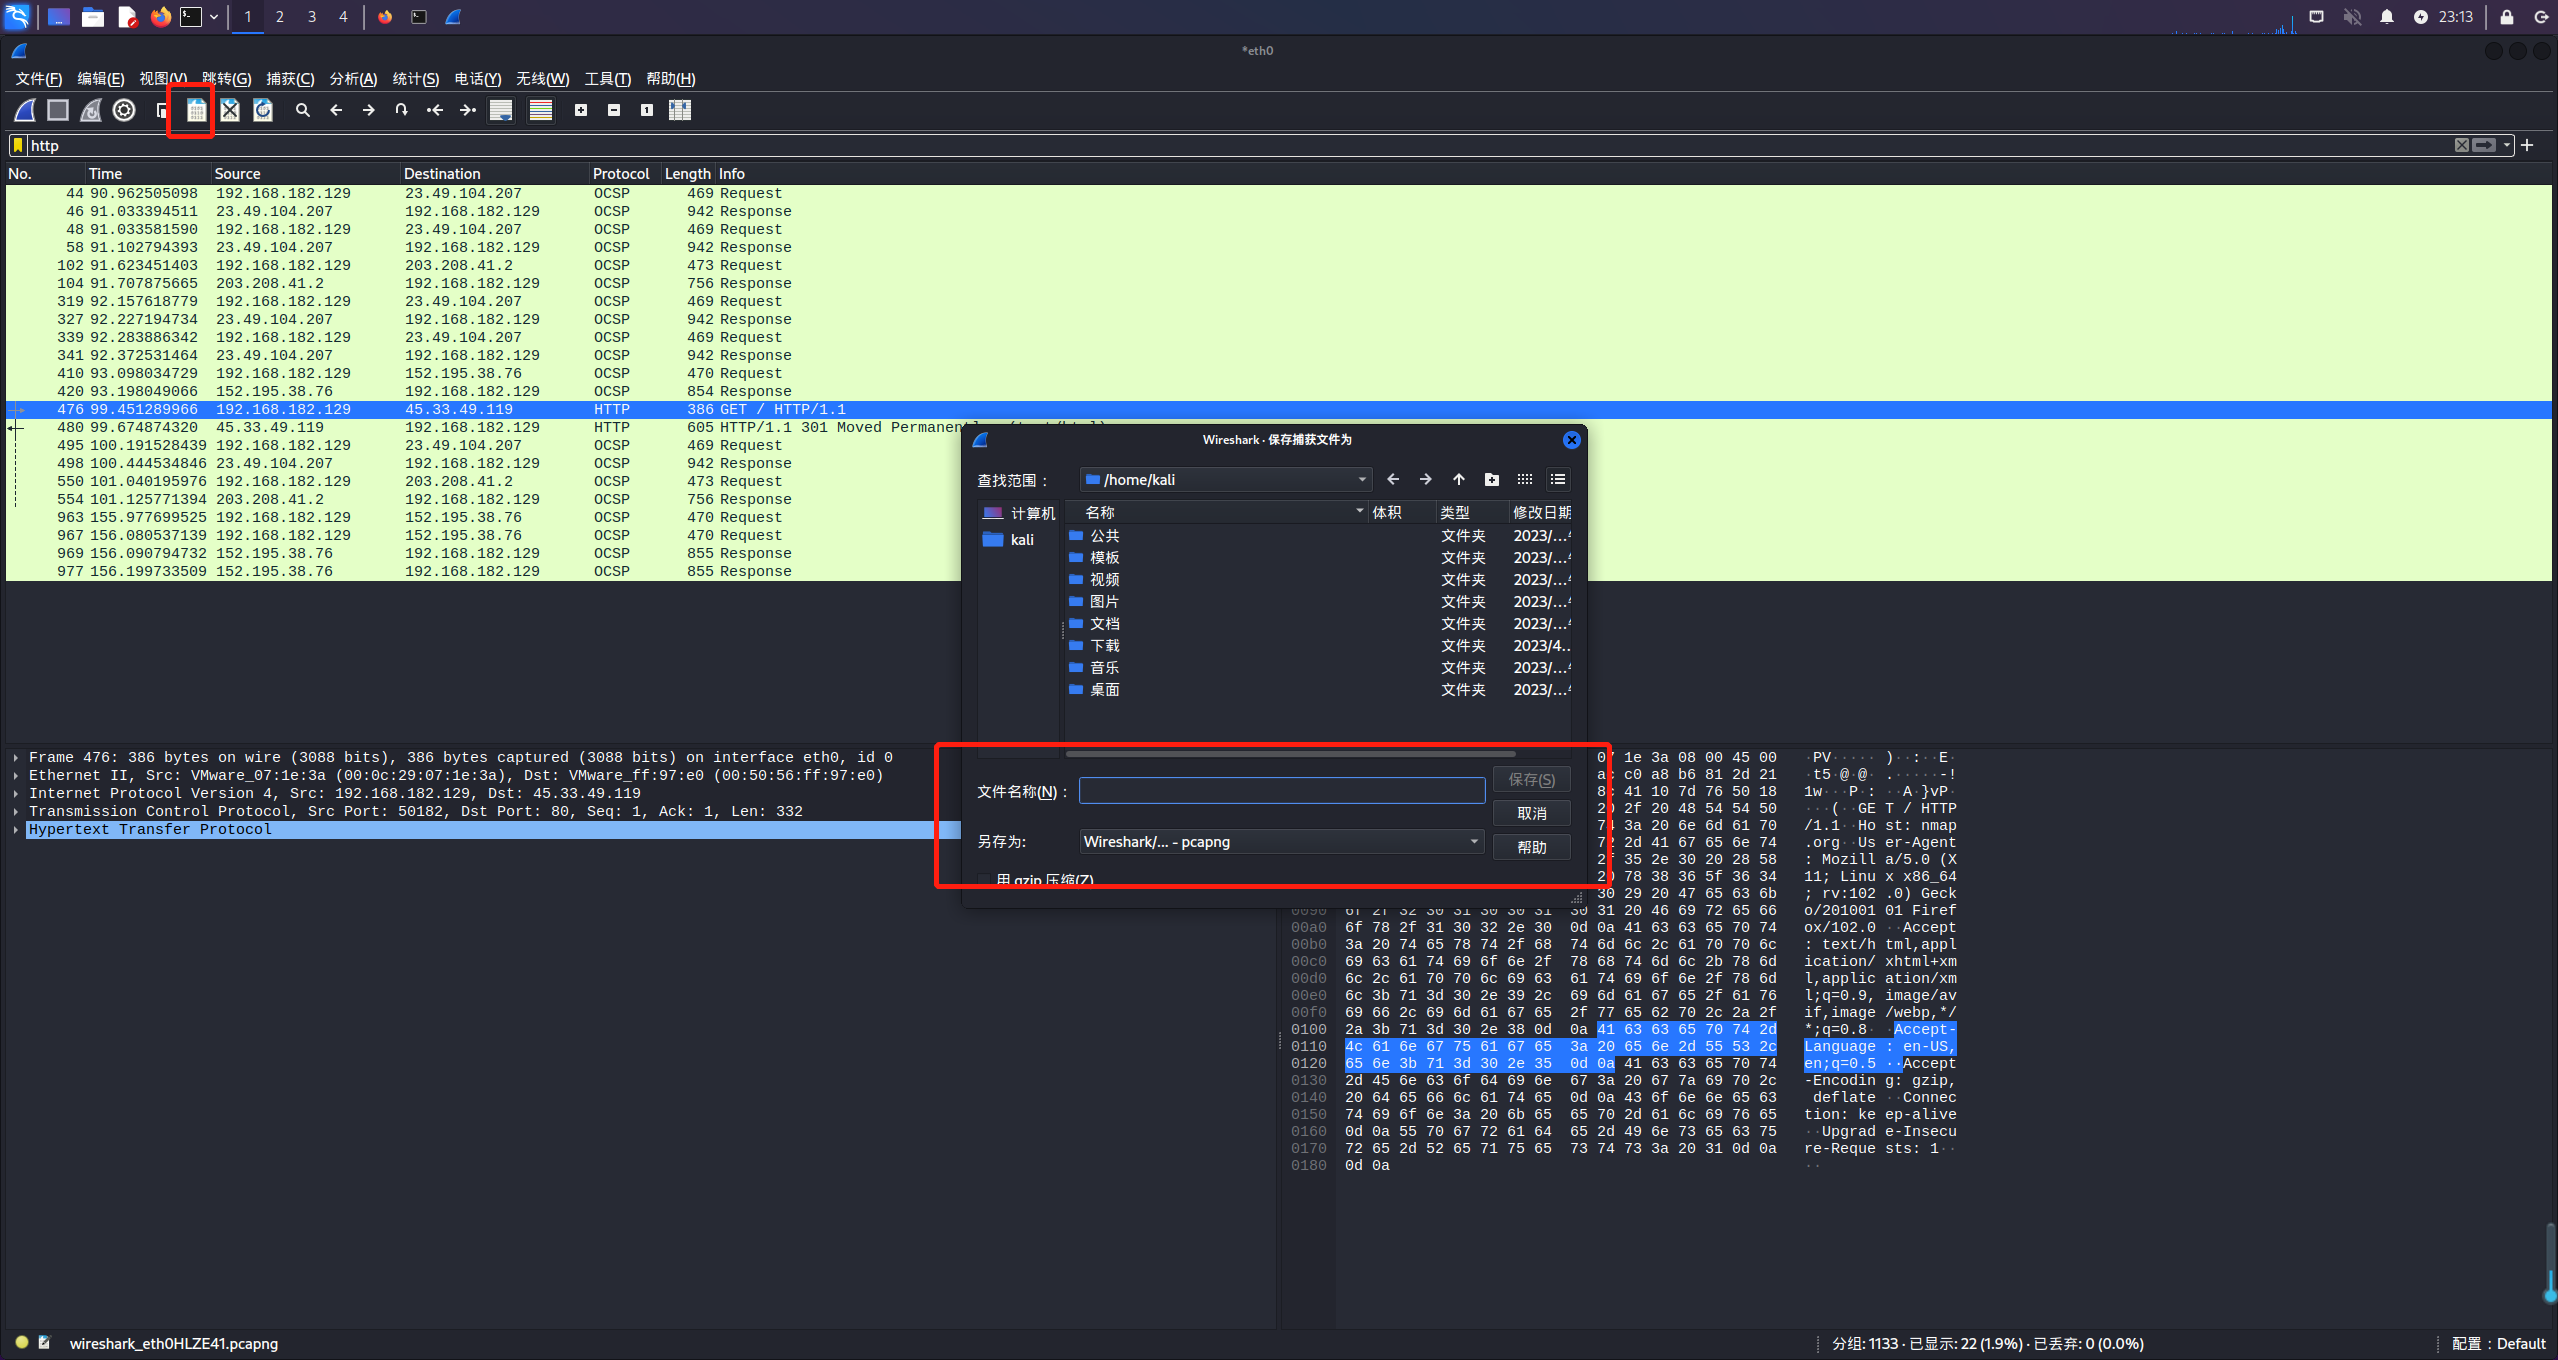Open capture file properties in status bar
The image size is (2558, 1360).
click(44, 1343)
